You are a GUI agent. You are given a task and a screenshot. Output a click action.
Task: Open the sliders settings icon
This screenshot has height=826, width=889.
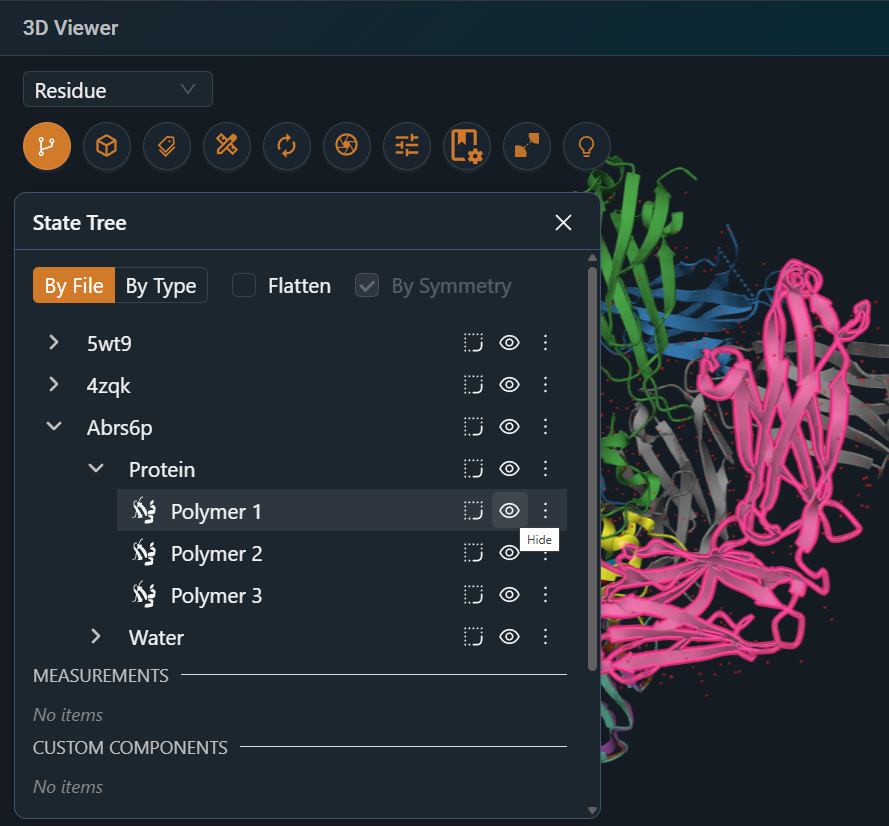pyautogui.click(x=407, y=147)
